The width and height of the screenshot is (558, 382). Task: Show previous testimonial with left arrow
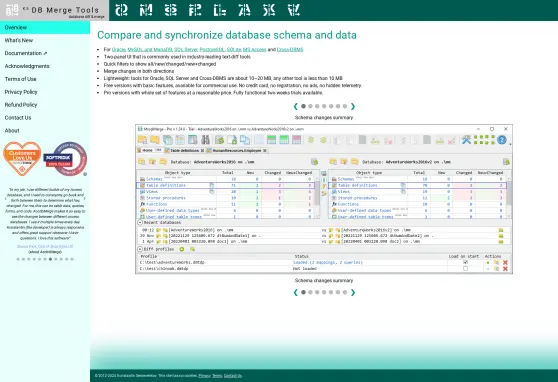(6, 198)
